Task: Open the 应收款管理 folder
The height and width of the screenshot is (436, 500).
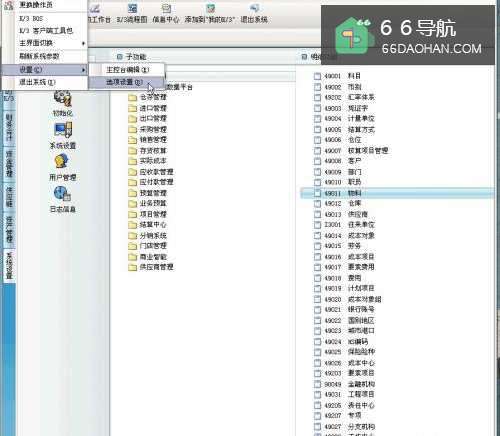Action: coord(151,171)
